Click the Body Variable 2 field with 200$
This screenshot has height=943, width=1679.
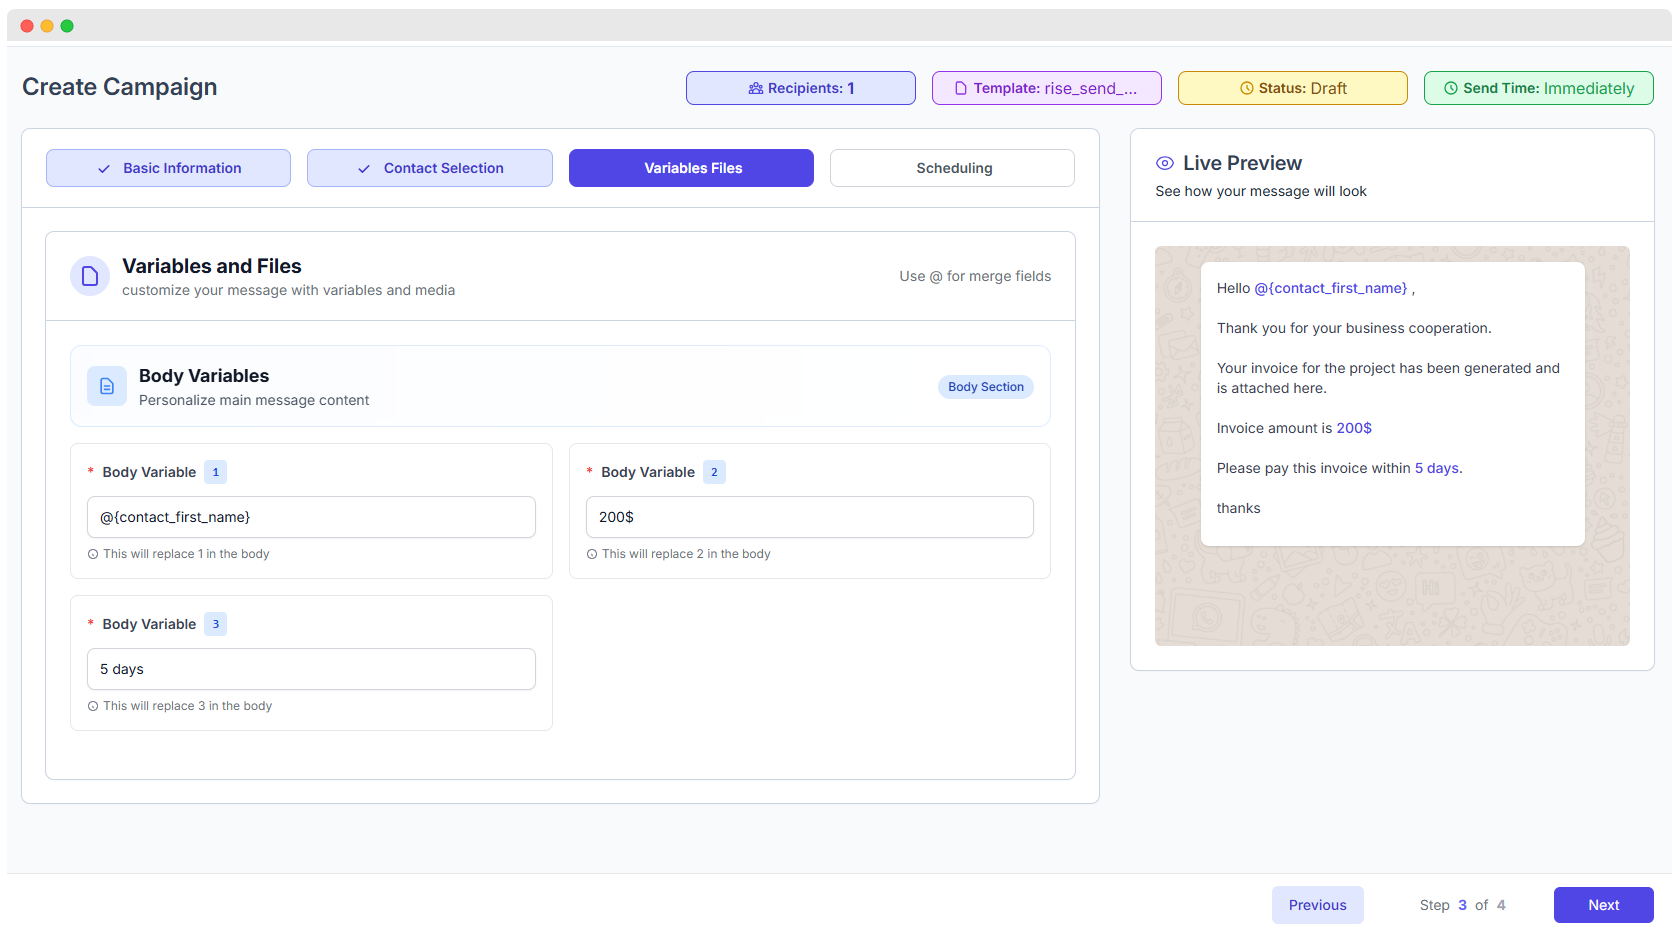(809, 517)
